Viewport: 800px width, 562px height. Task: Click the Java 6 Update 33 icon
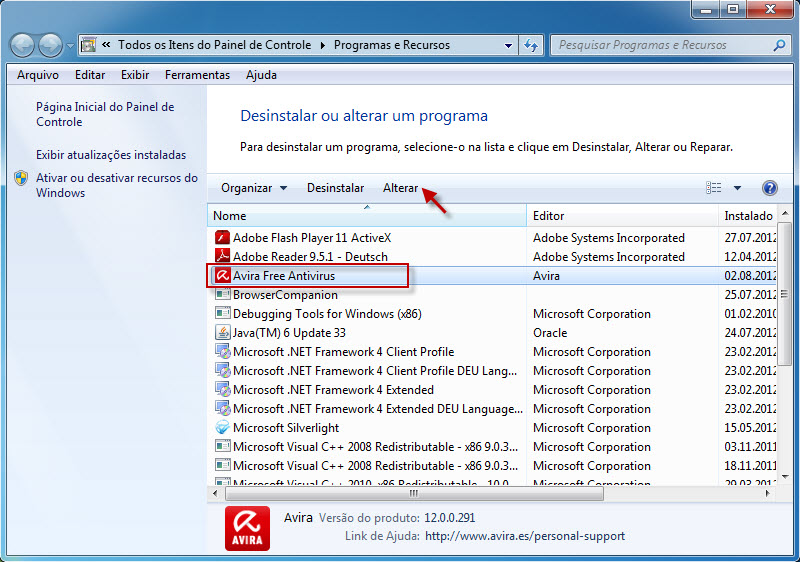point(222,333)
